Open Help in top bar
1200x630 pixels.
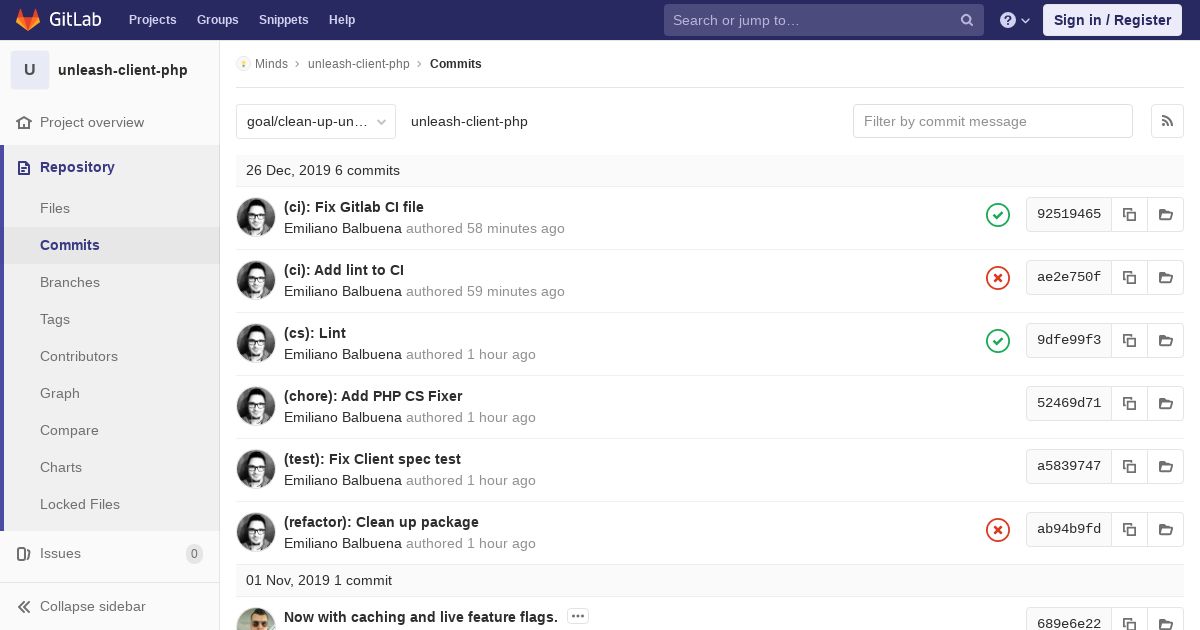342,20
